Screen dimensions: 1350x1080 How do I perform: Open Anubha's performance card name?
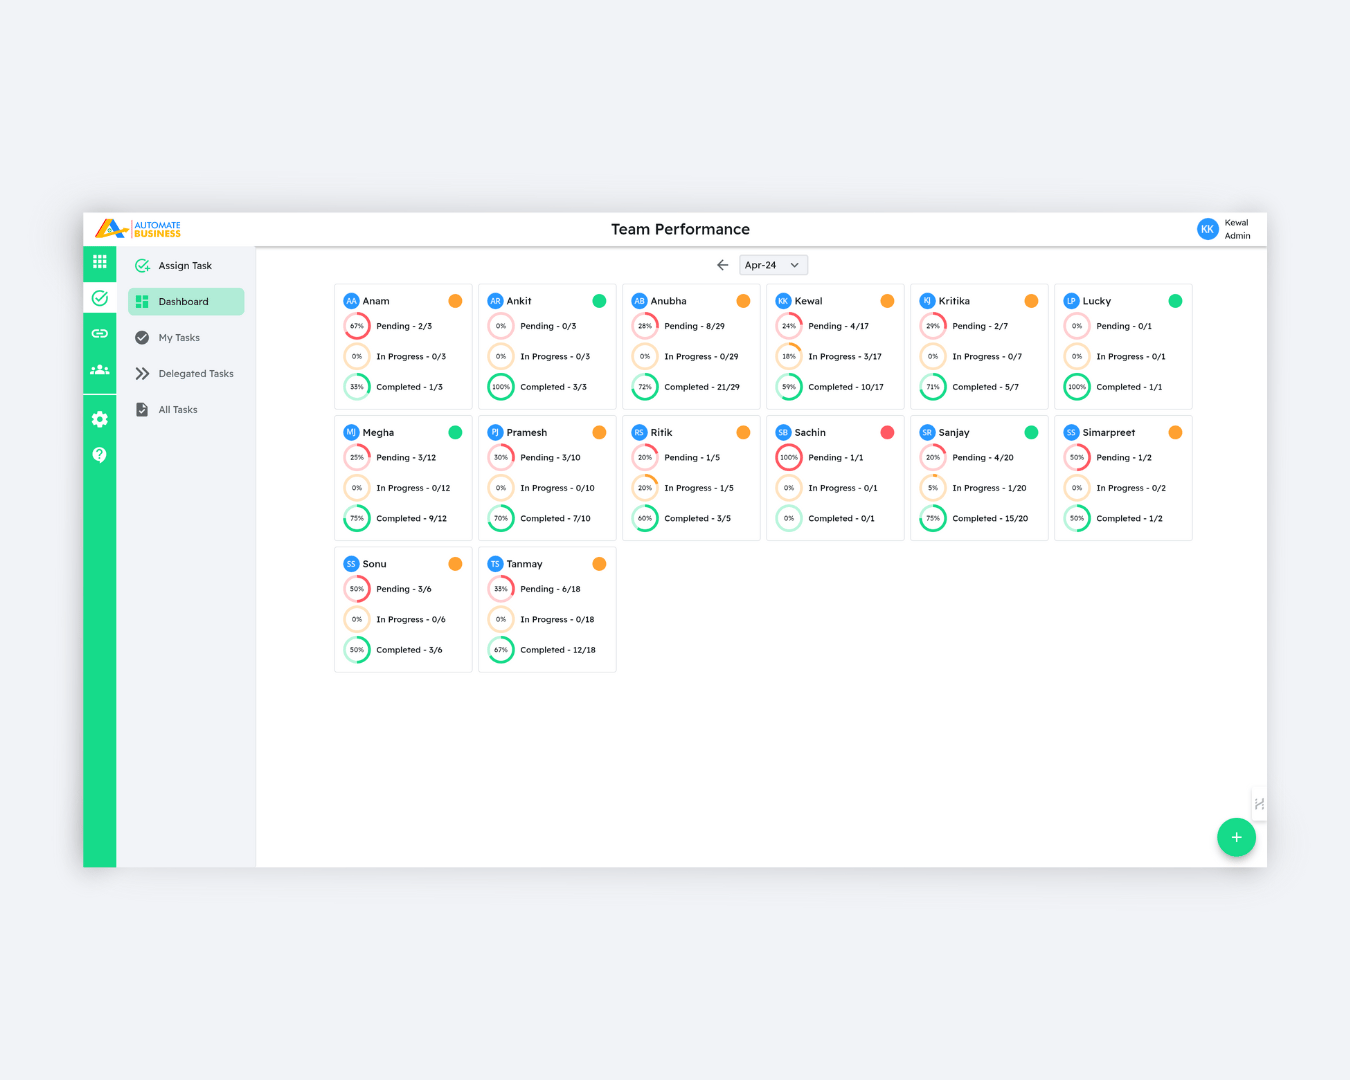(x=668, y=301)
